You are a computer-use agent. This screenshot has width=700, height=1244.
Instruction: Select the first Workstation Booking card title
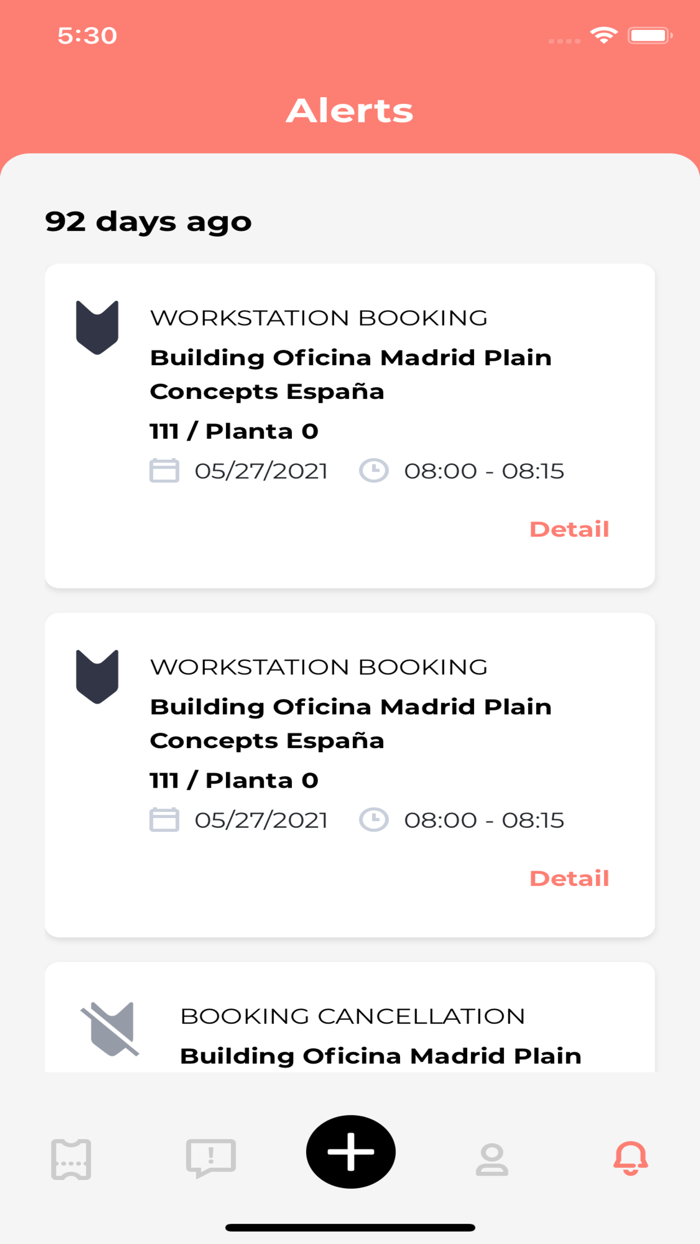tap(319, 318)
